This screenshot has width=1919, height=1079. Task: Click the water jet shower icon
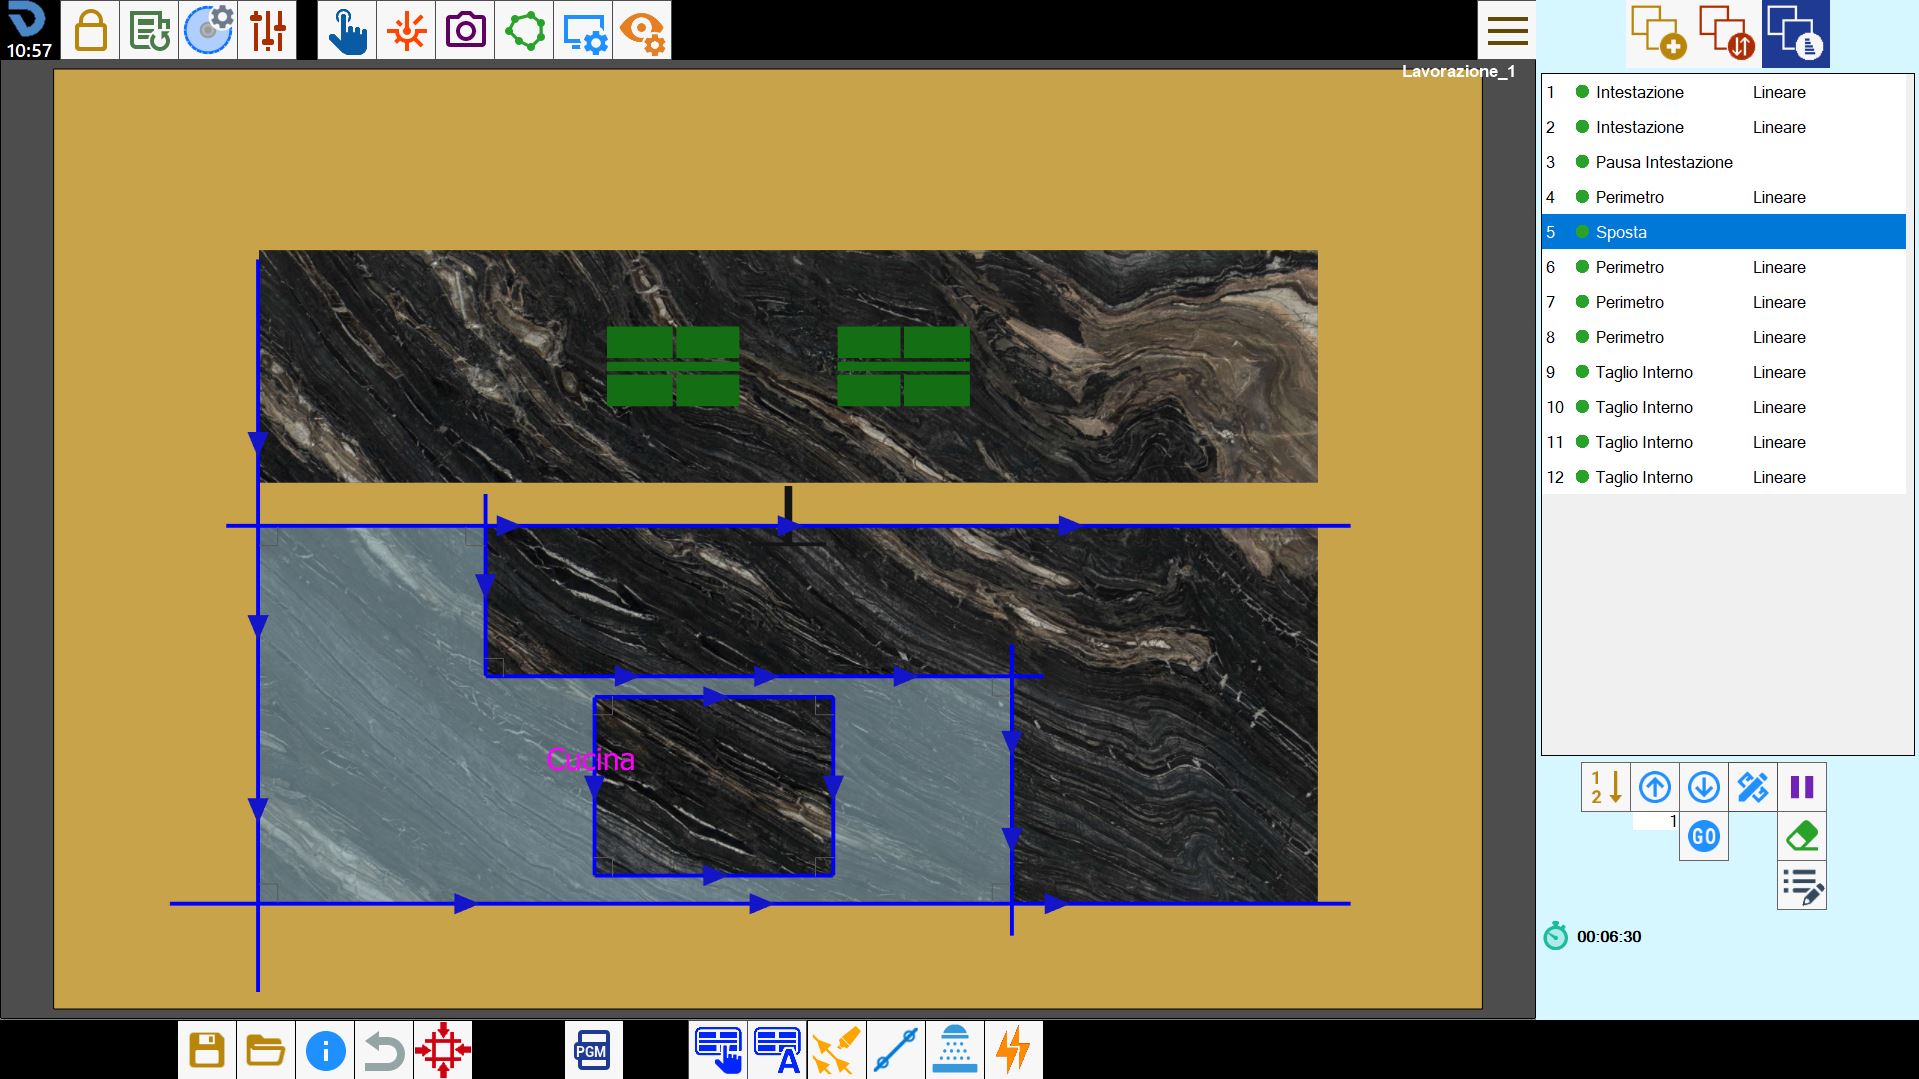coord(955,1050)
